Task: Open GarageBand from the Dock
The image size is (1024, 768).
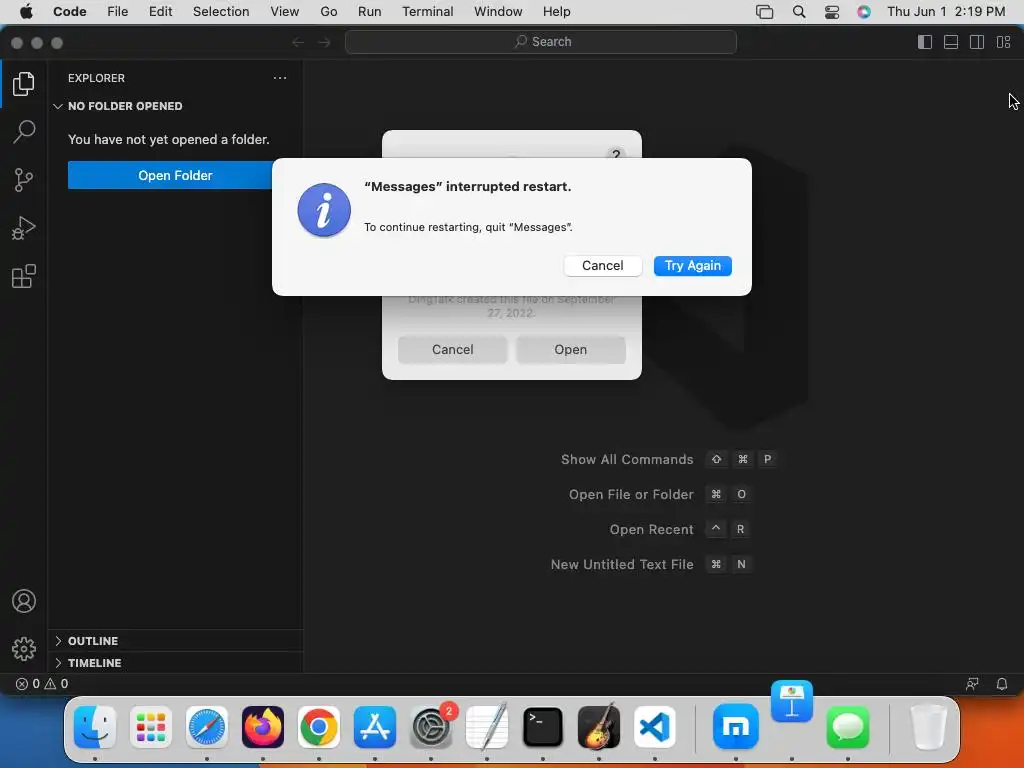Action: click(x=599, y=727)
